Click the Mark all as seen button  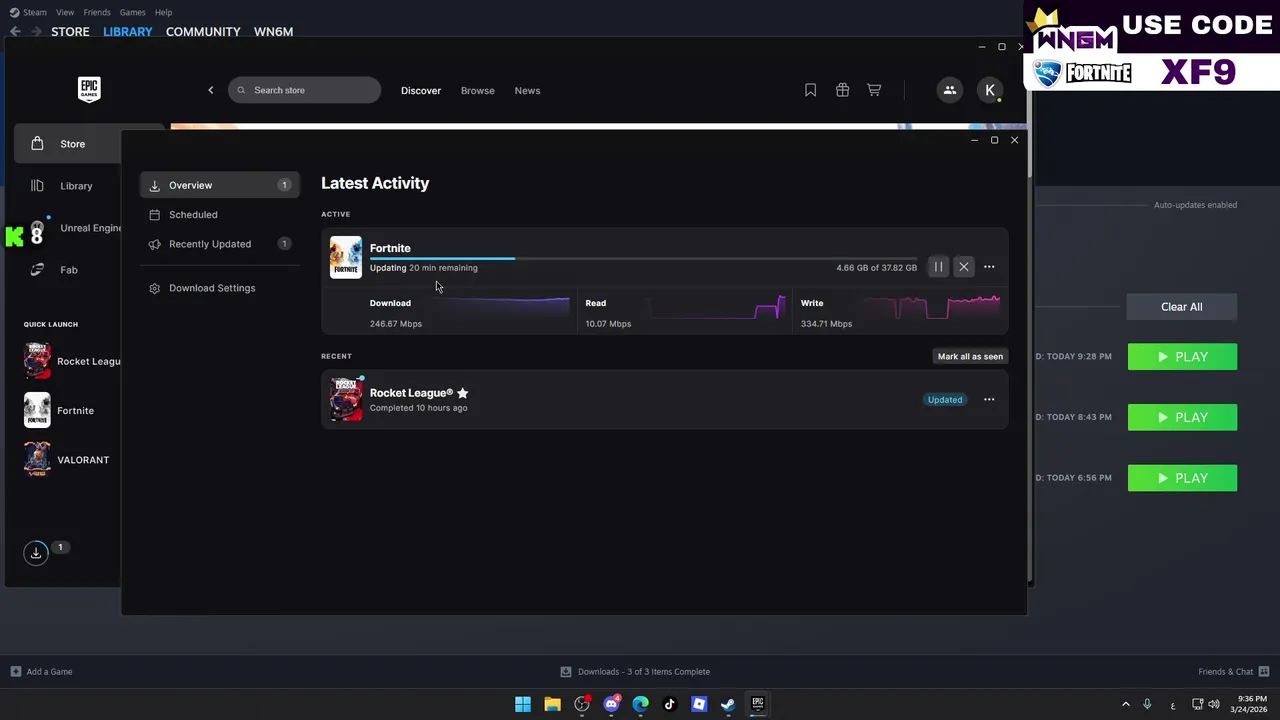pyautogui.click(x=970, y=356)
